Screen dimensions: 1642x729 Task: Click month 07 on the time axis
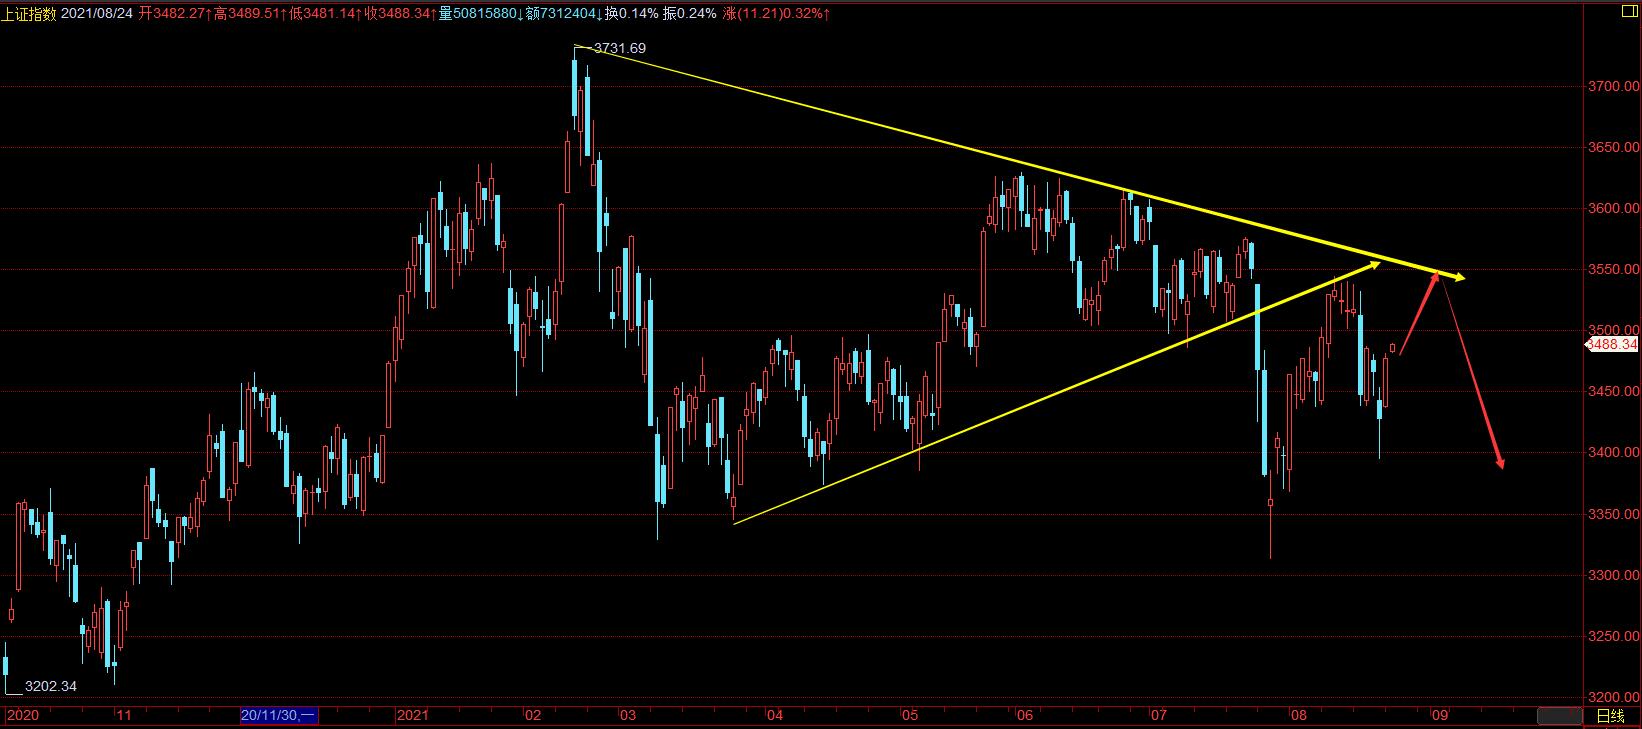point(1158,715)
